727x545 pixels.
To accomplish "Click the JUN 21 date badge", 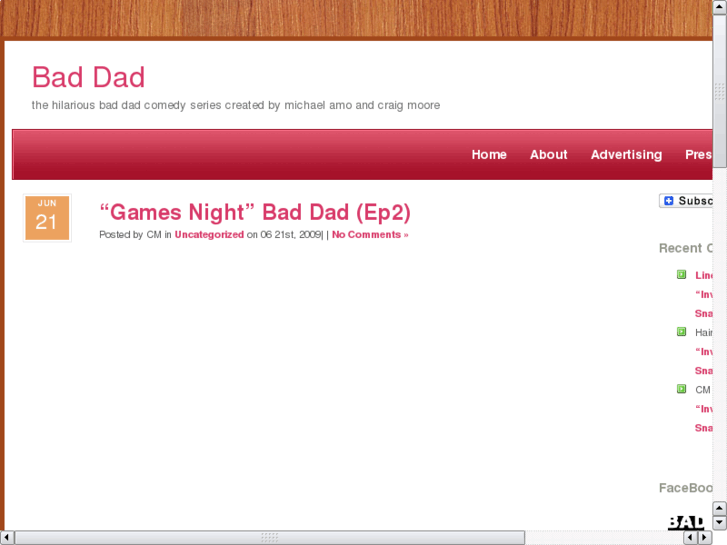I will coord(47,218).
